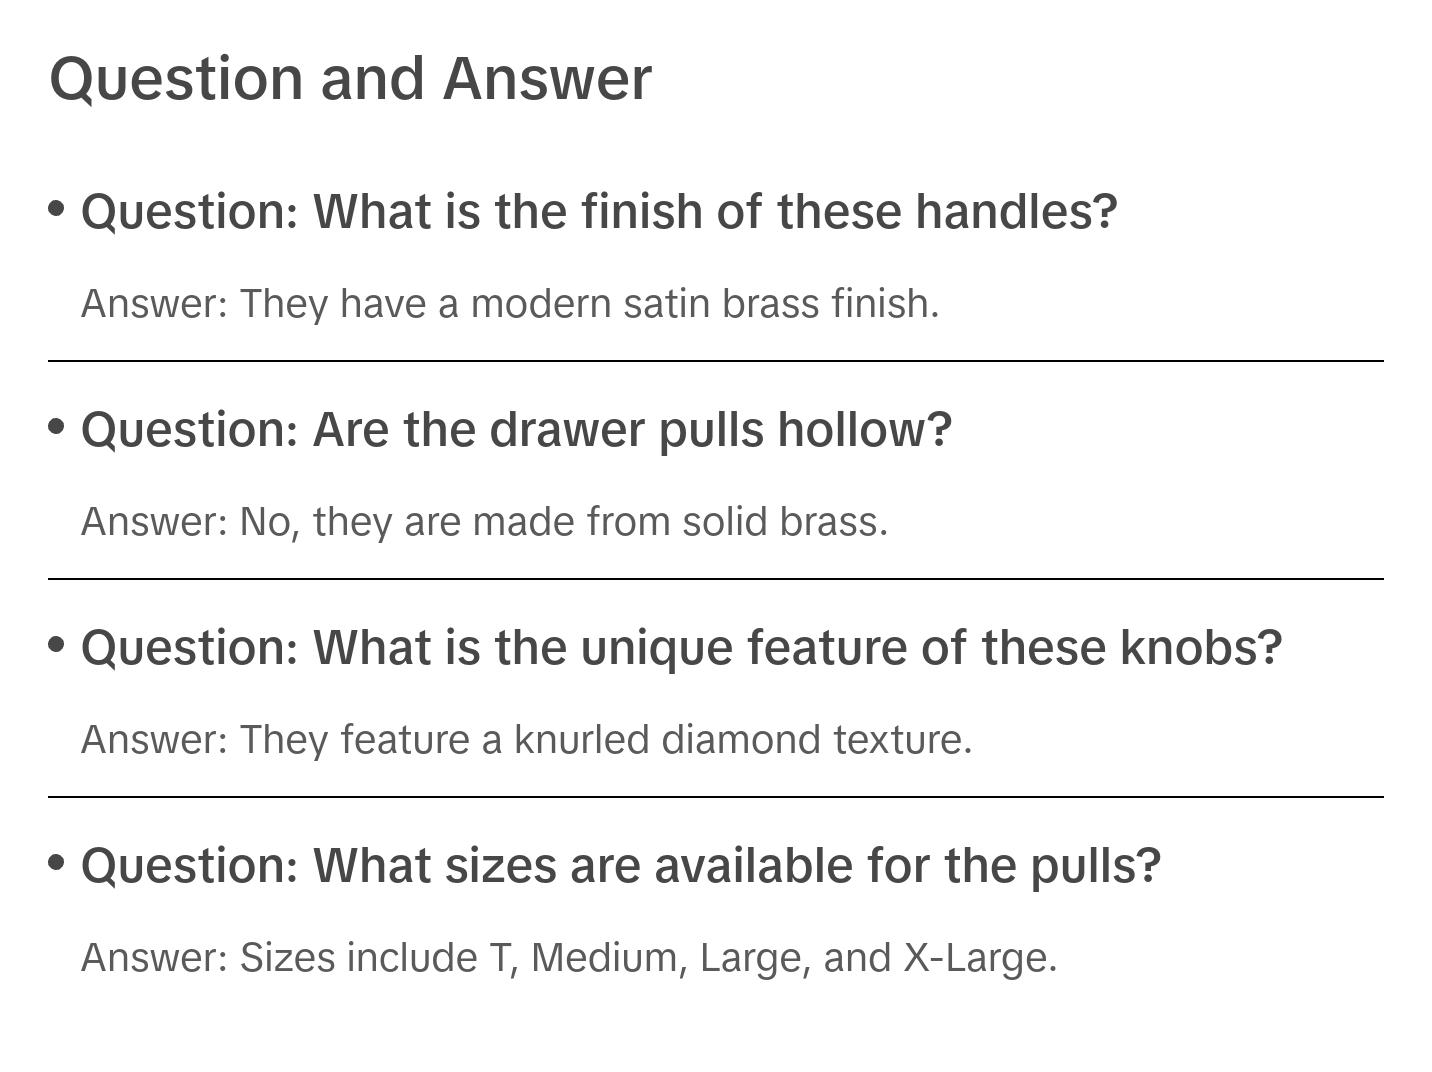Click the divider line below the satin brass answer
The height and width of the screenshot is (1072, 1432).
pyautogui.click(x=716, y=361)
